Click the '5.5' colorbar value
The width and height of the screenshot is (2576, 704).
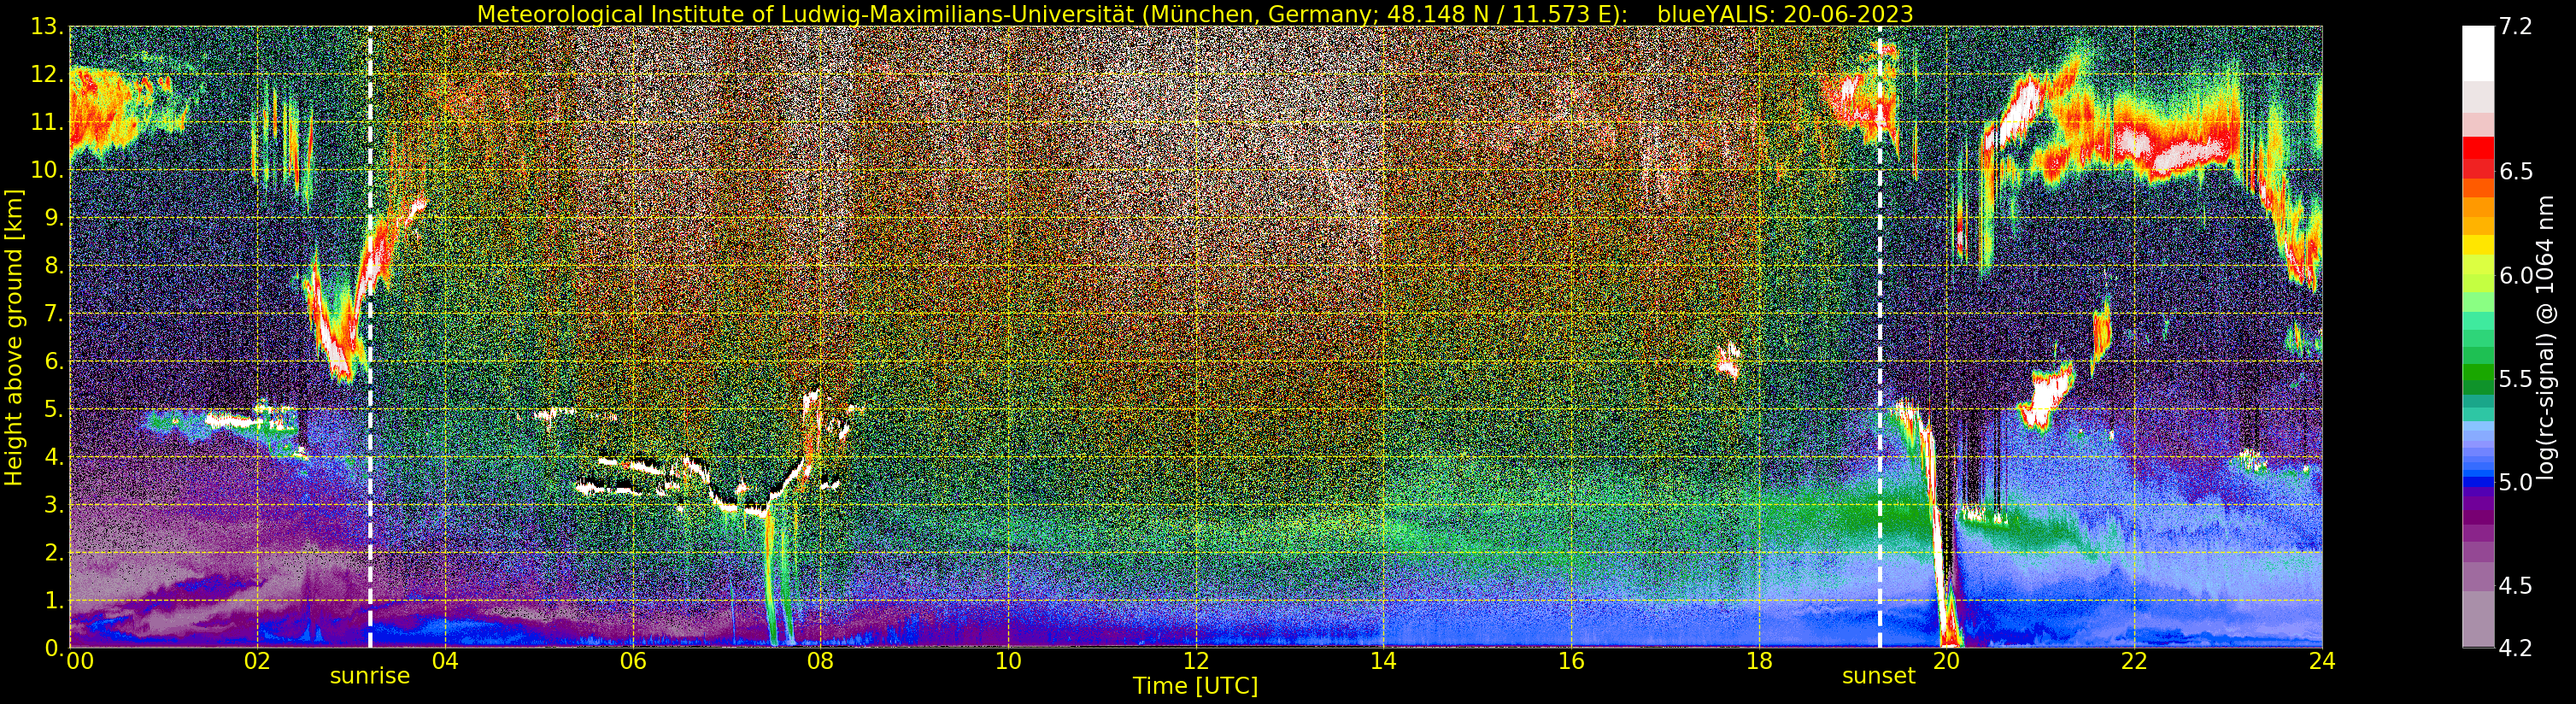[x=2515, y=379]
